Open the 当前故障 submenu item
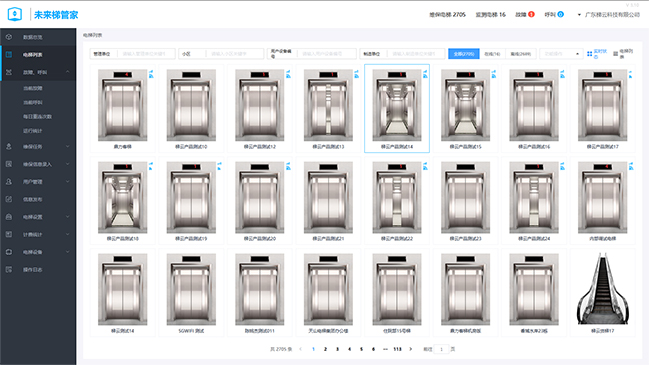The image size is (649, 365). [33, 89]
